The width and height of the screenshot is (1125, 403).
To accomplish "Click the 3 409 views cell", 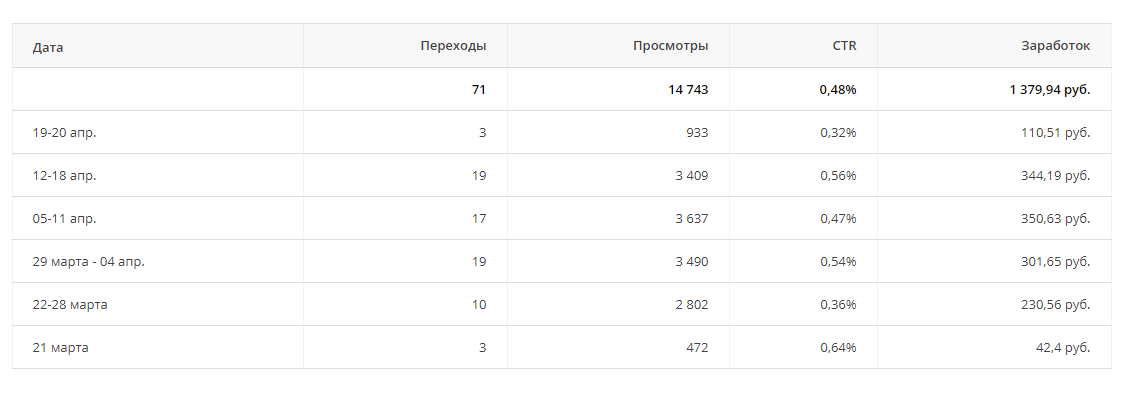I will point(691,176).
